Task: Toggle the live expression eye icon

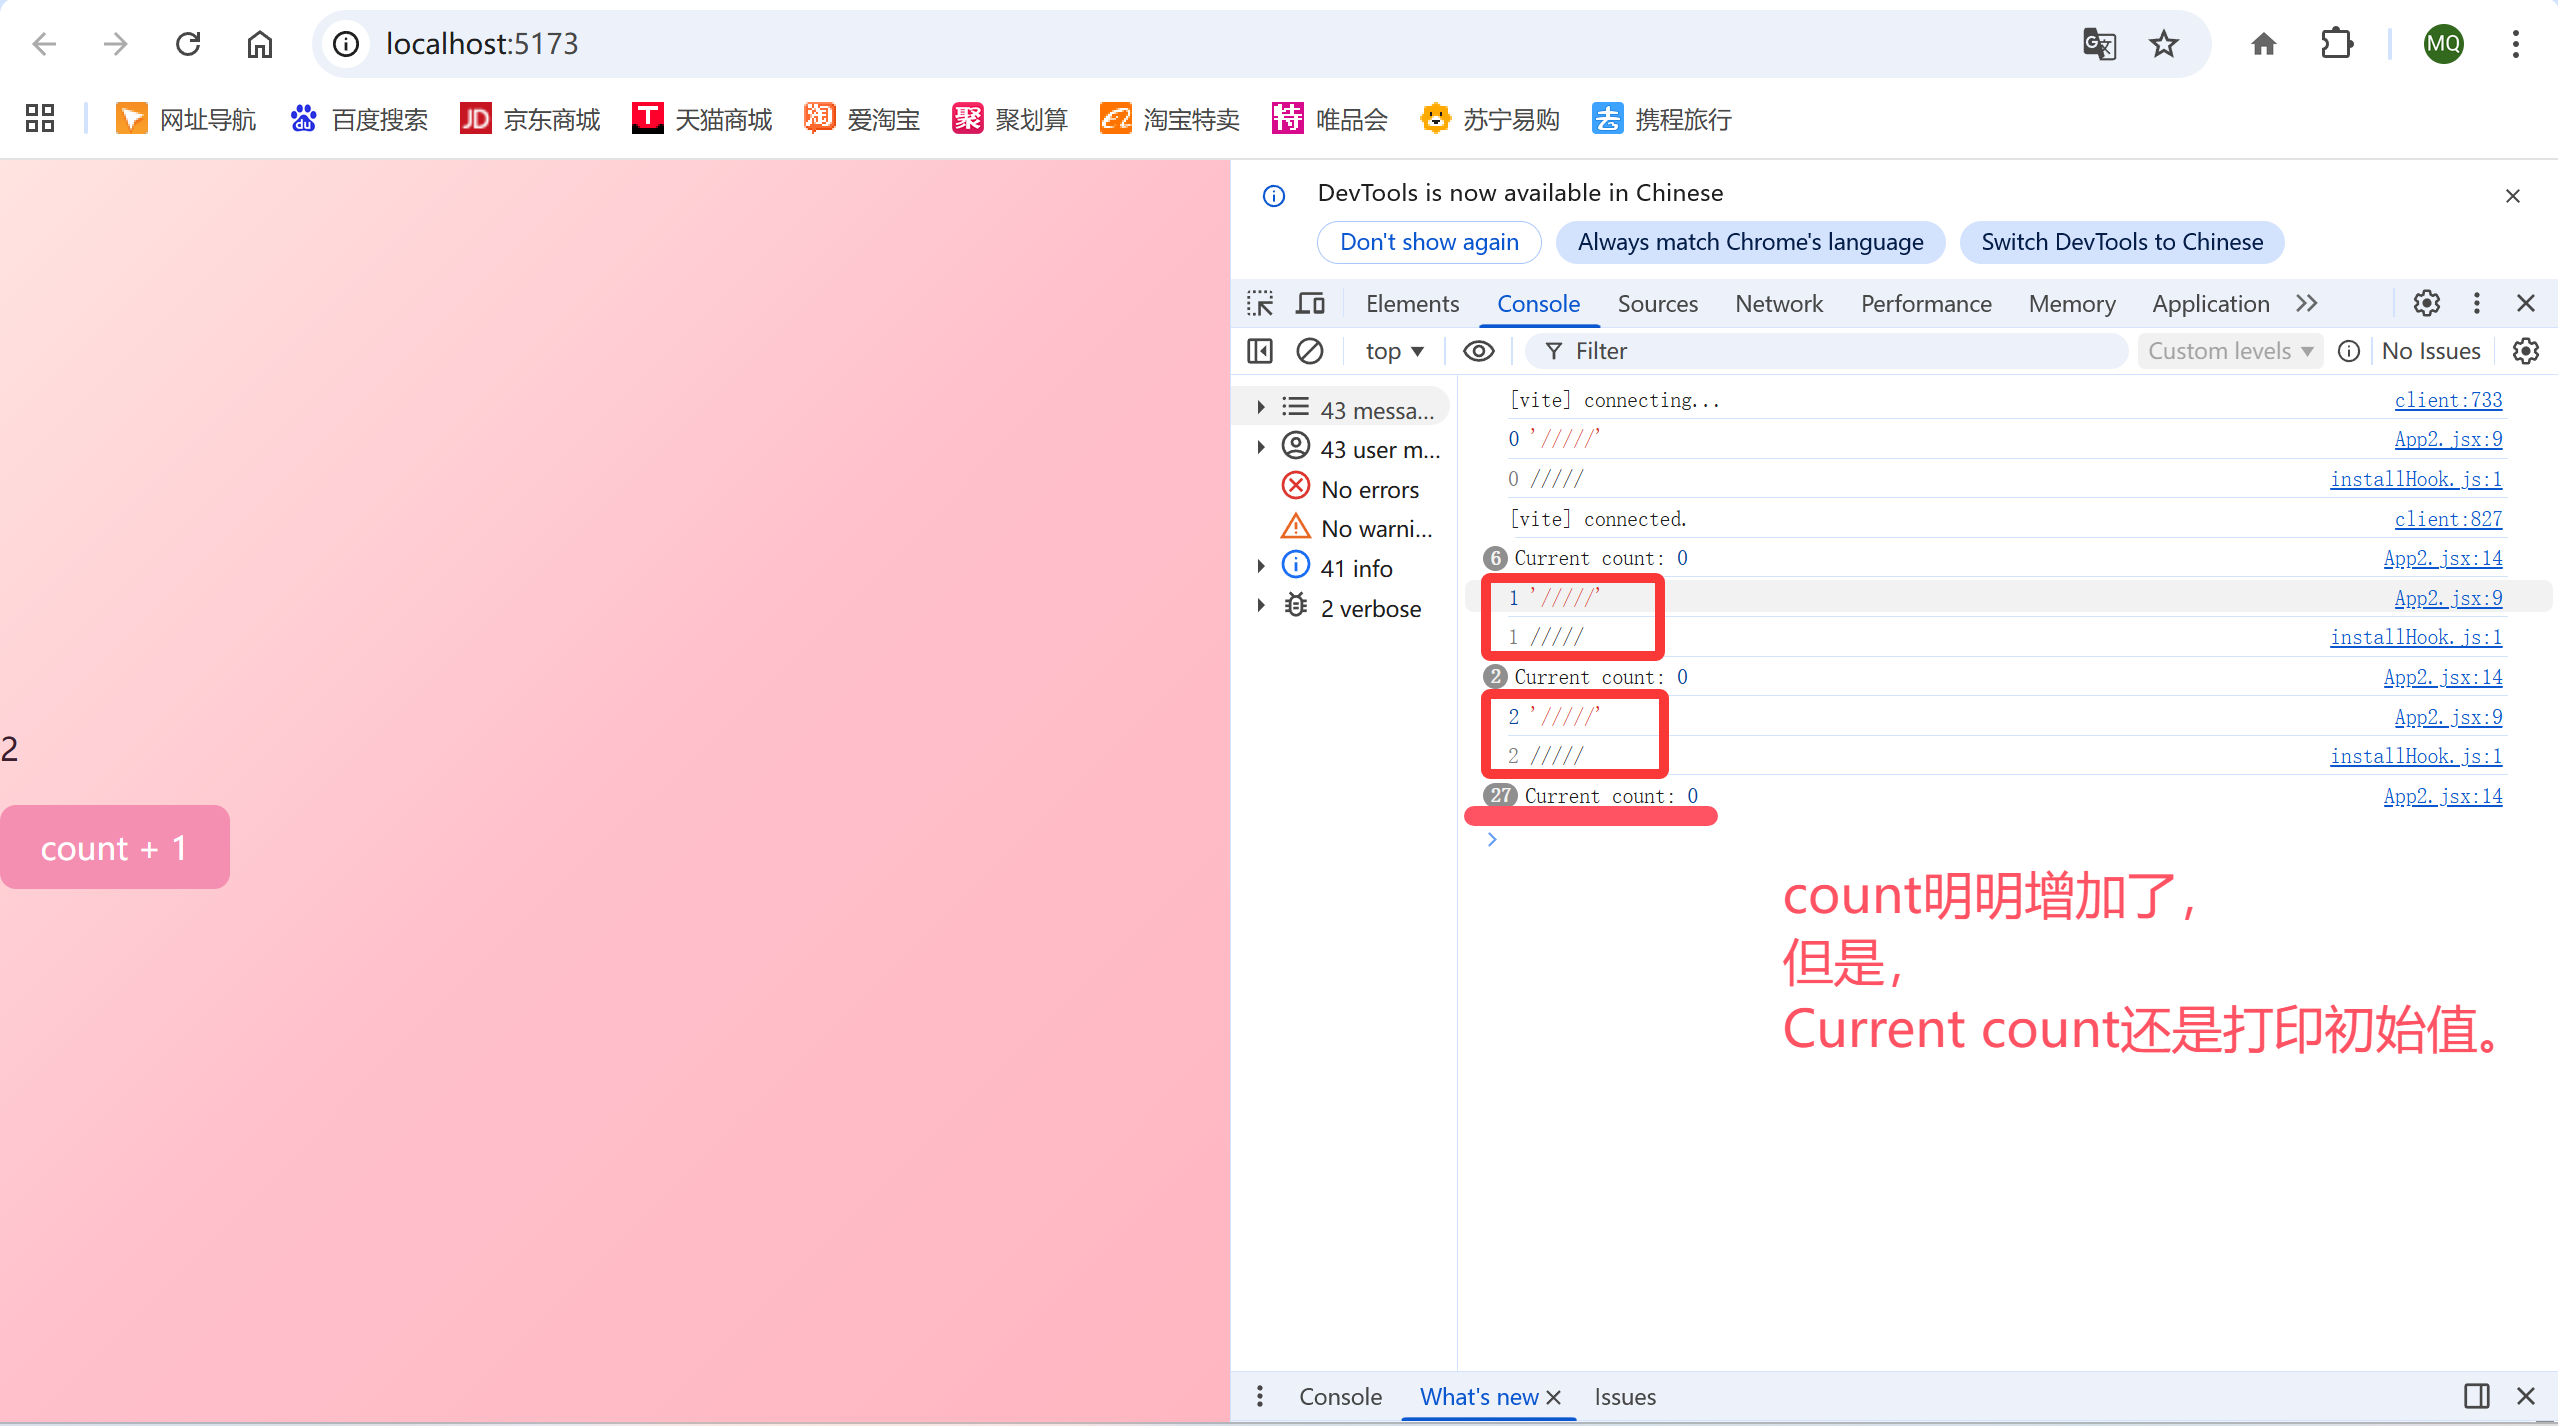Action: [x=1478, y=351]
